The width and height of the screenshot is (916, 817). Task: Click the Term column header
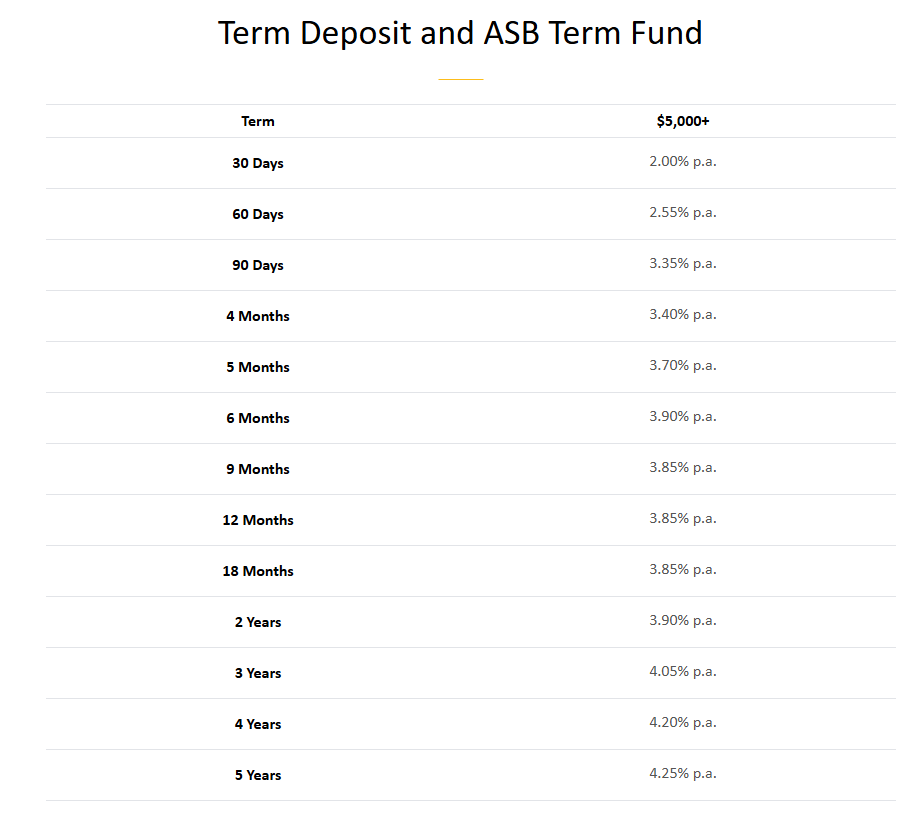[x=258, y=121]
